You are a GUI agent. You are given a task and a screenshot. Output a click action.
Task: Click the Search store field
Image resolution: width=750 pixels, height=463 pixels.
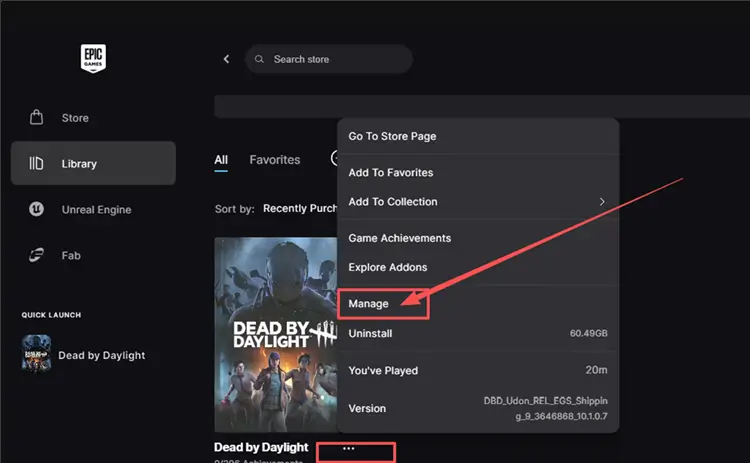point(329,59)
